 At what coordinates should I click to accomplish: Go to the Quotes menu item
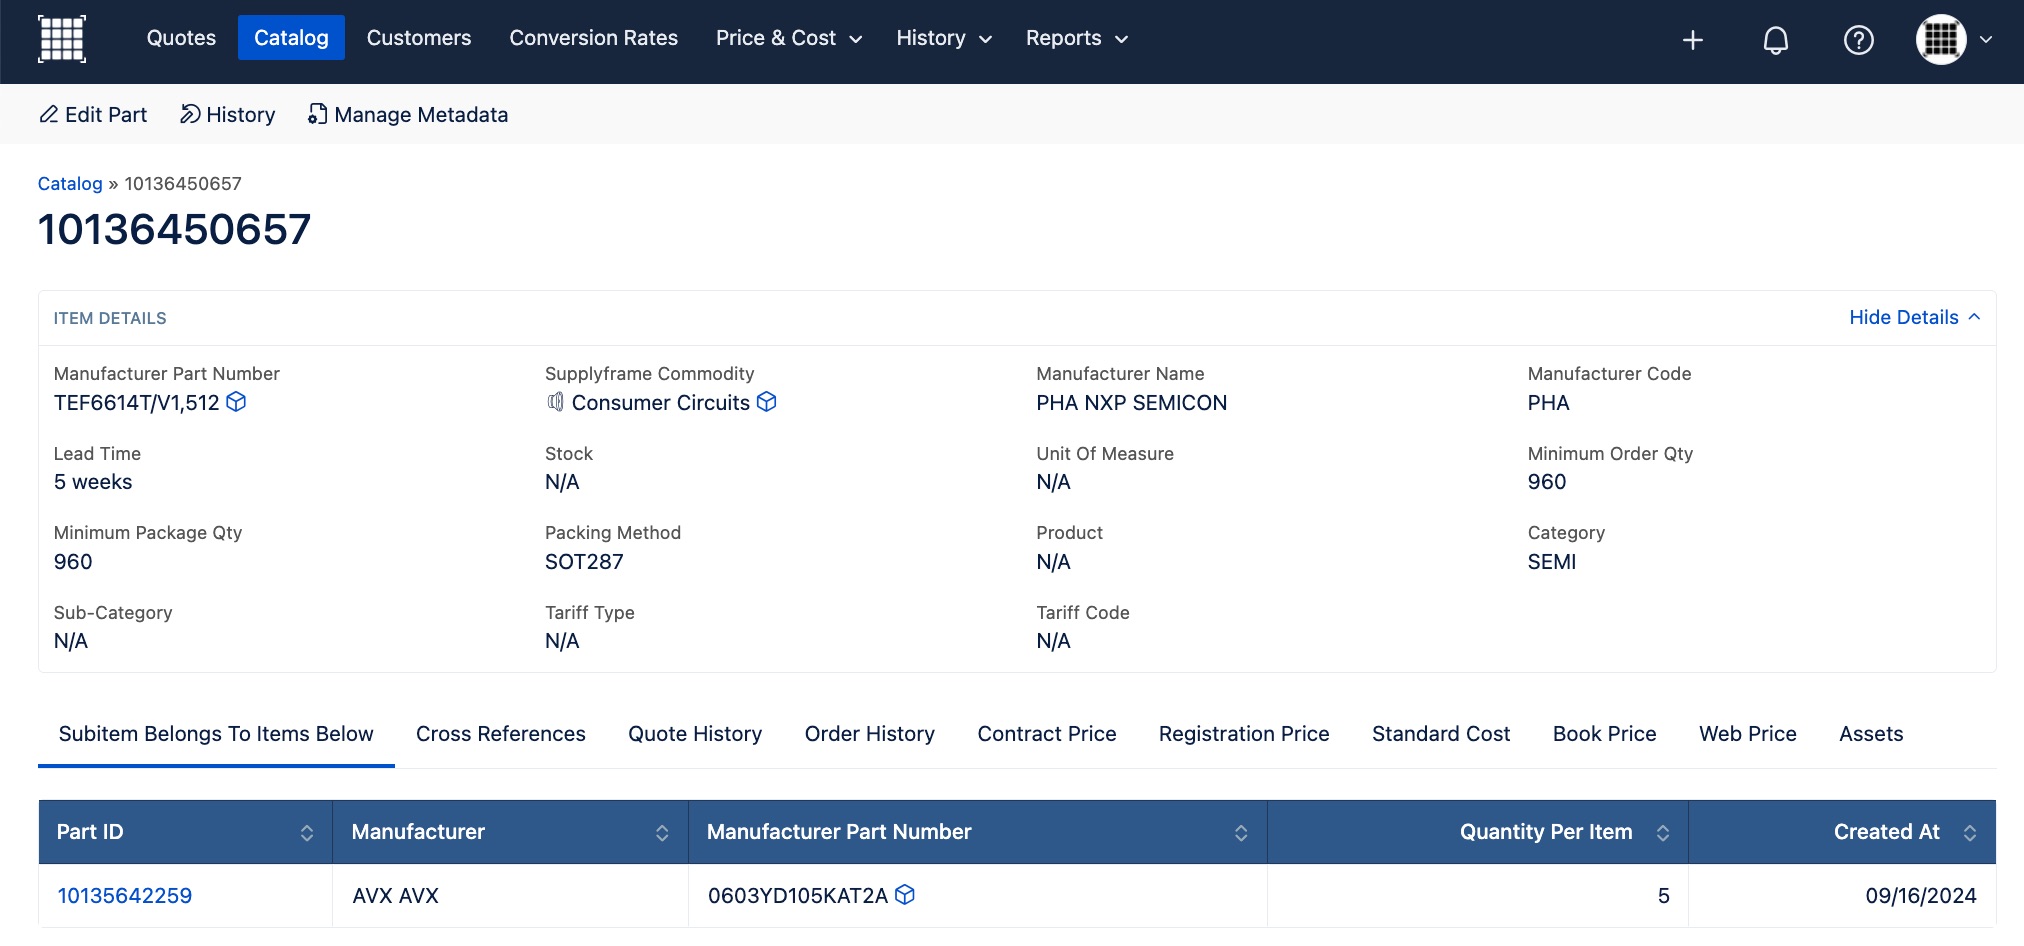pyautogui.click(x=181, y=38)
